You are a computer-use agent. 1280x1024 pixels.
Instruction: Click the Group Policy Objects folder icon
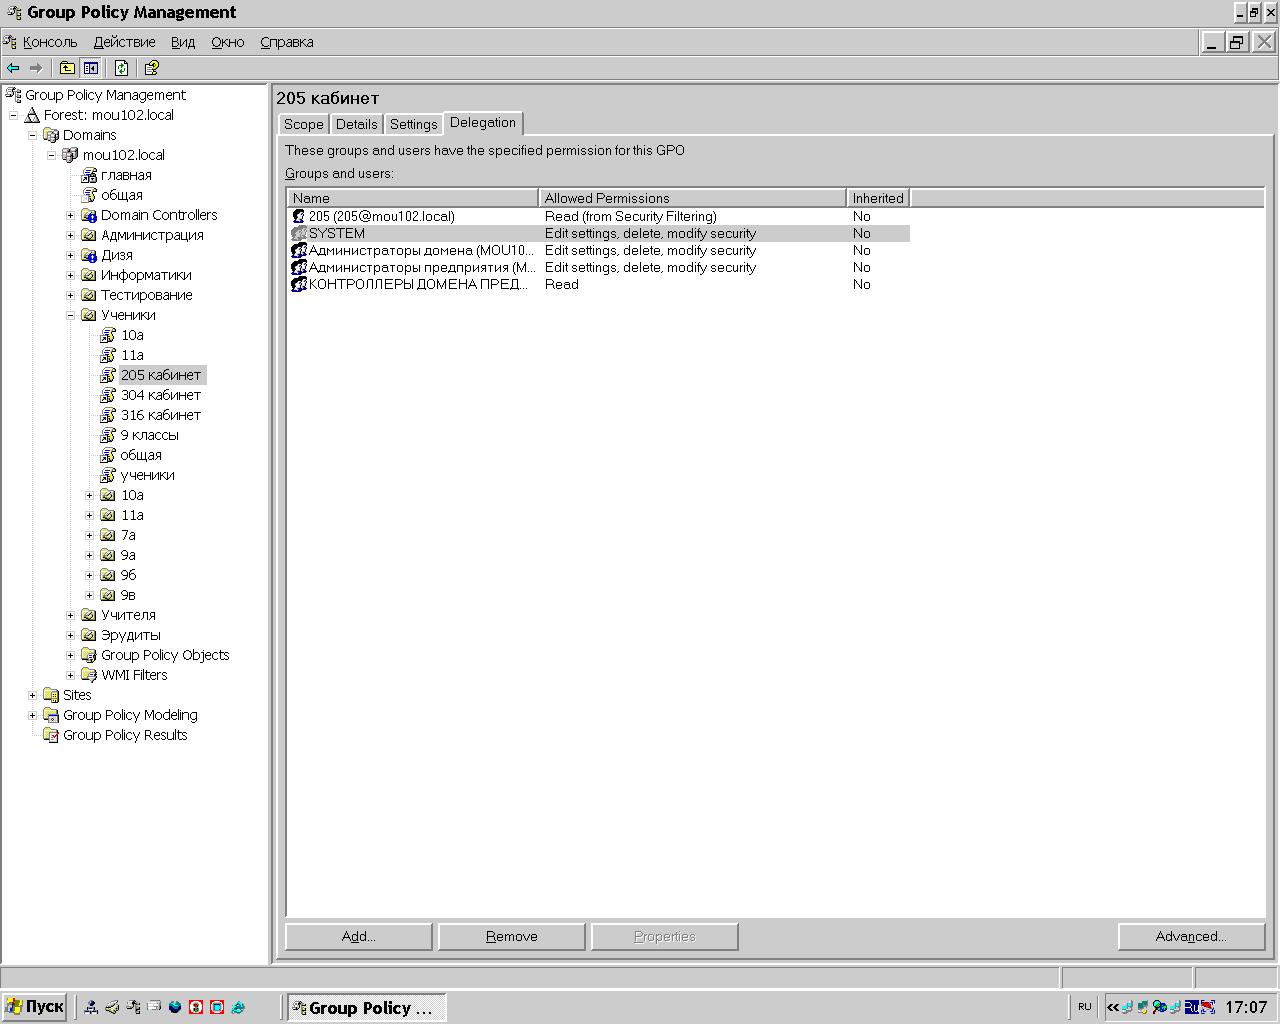pyautogui.click(x=89, y=655)
